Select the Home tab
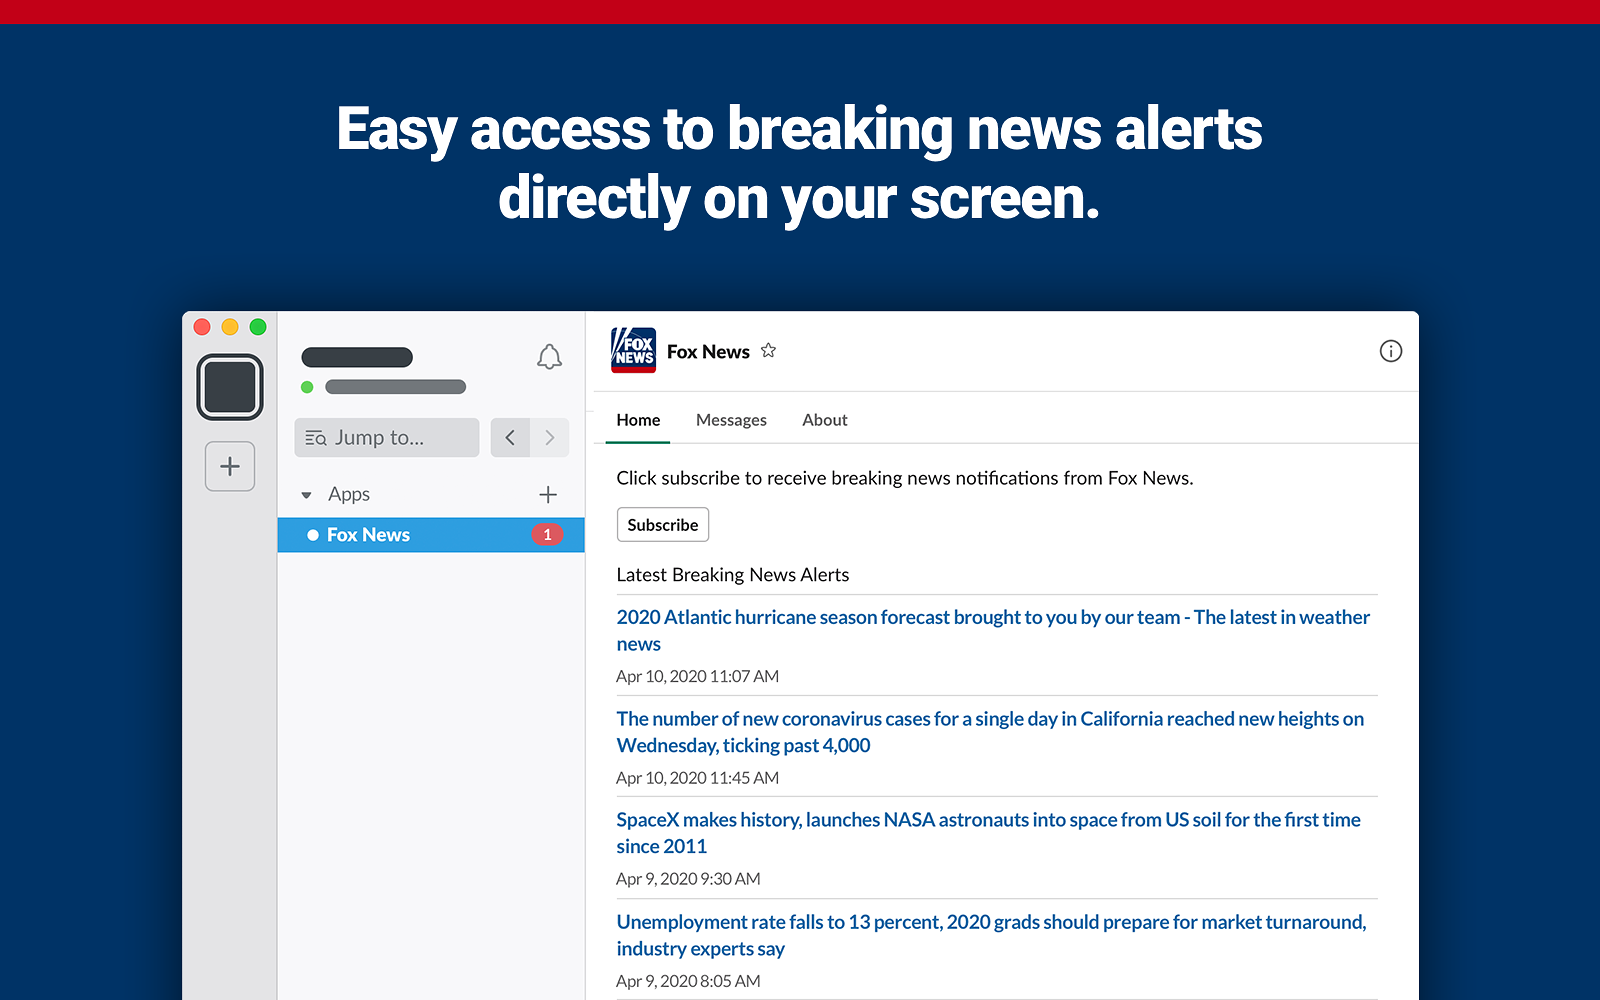This screenshot has width=1600, height=1000. tap(638, 420)
